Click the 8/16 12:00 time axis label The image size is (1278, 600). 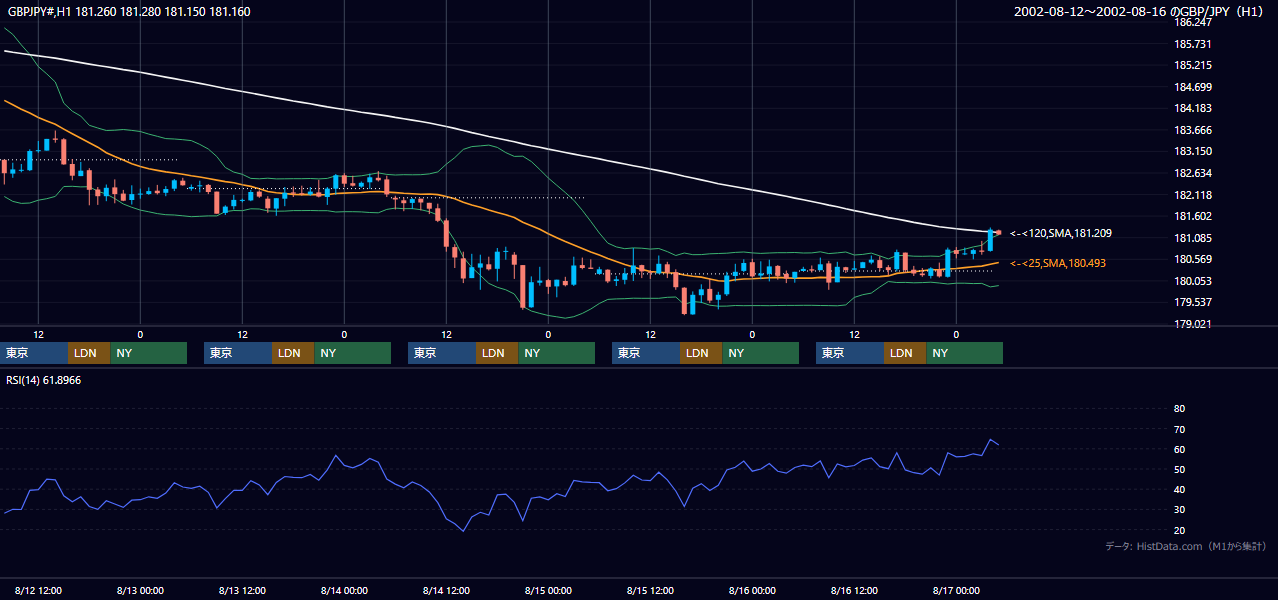pyautogui.click(x=854, y=590)
